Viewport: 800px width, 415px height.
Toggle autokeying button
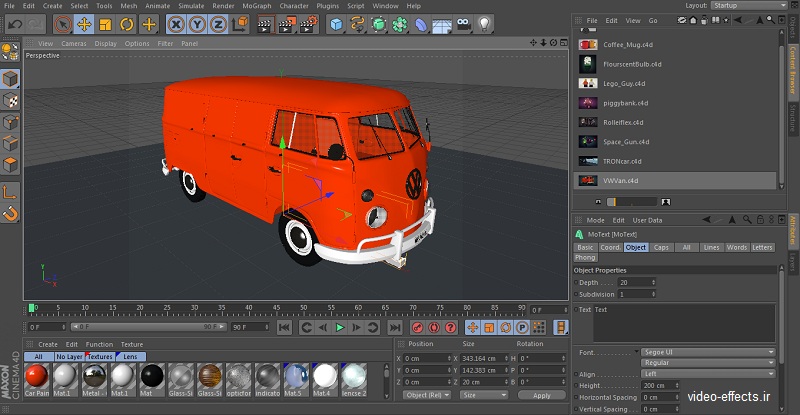coord(434,328)
